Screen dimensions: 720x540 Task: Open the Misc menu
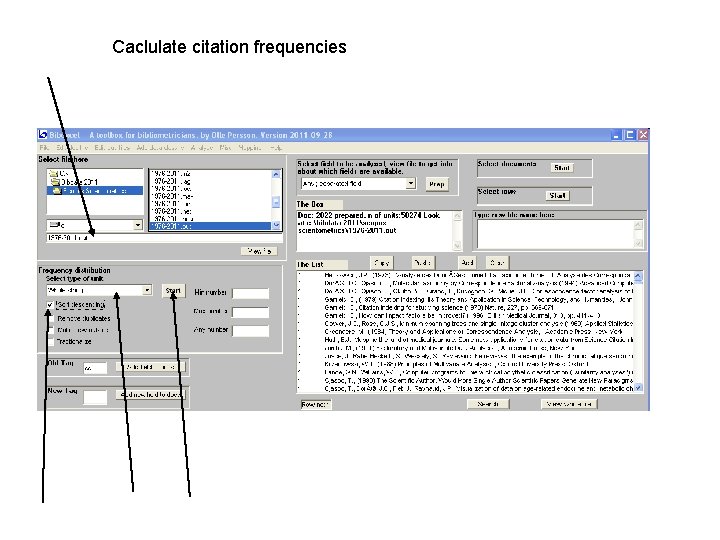click(225, 147)
